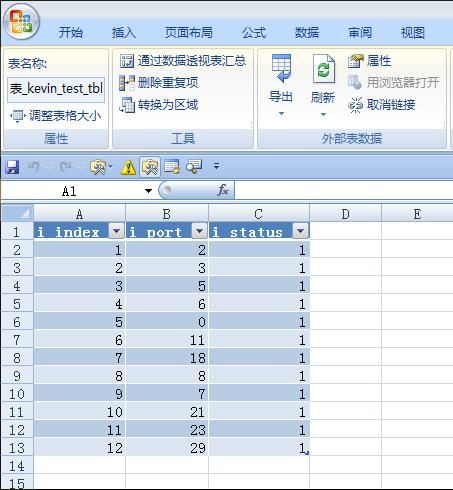Open the i_status column filter dropdown
The image size is (453, 490).
point(300,231)
